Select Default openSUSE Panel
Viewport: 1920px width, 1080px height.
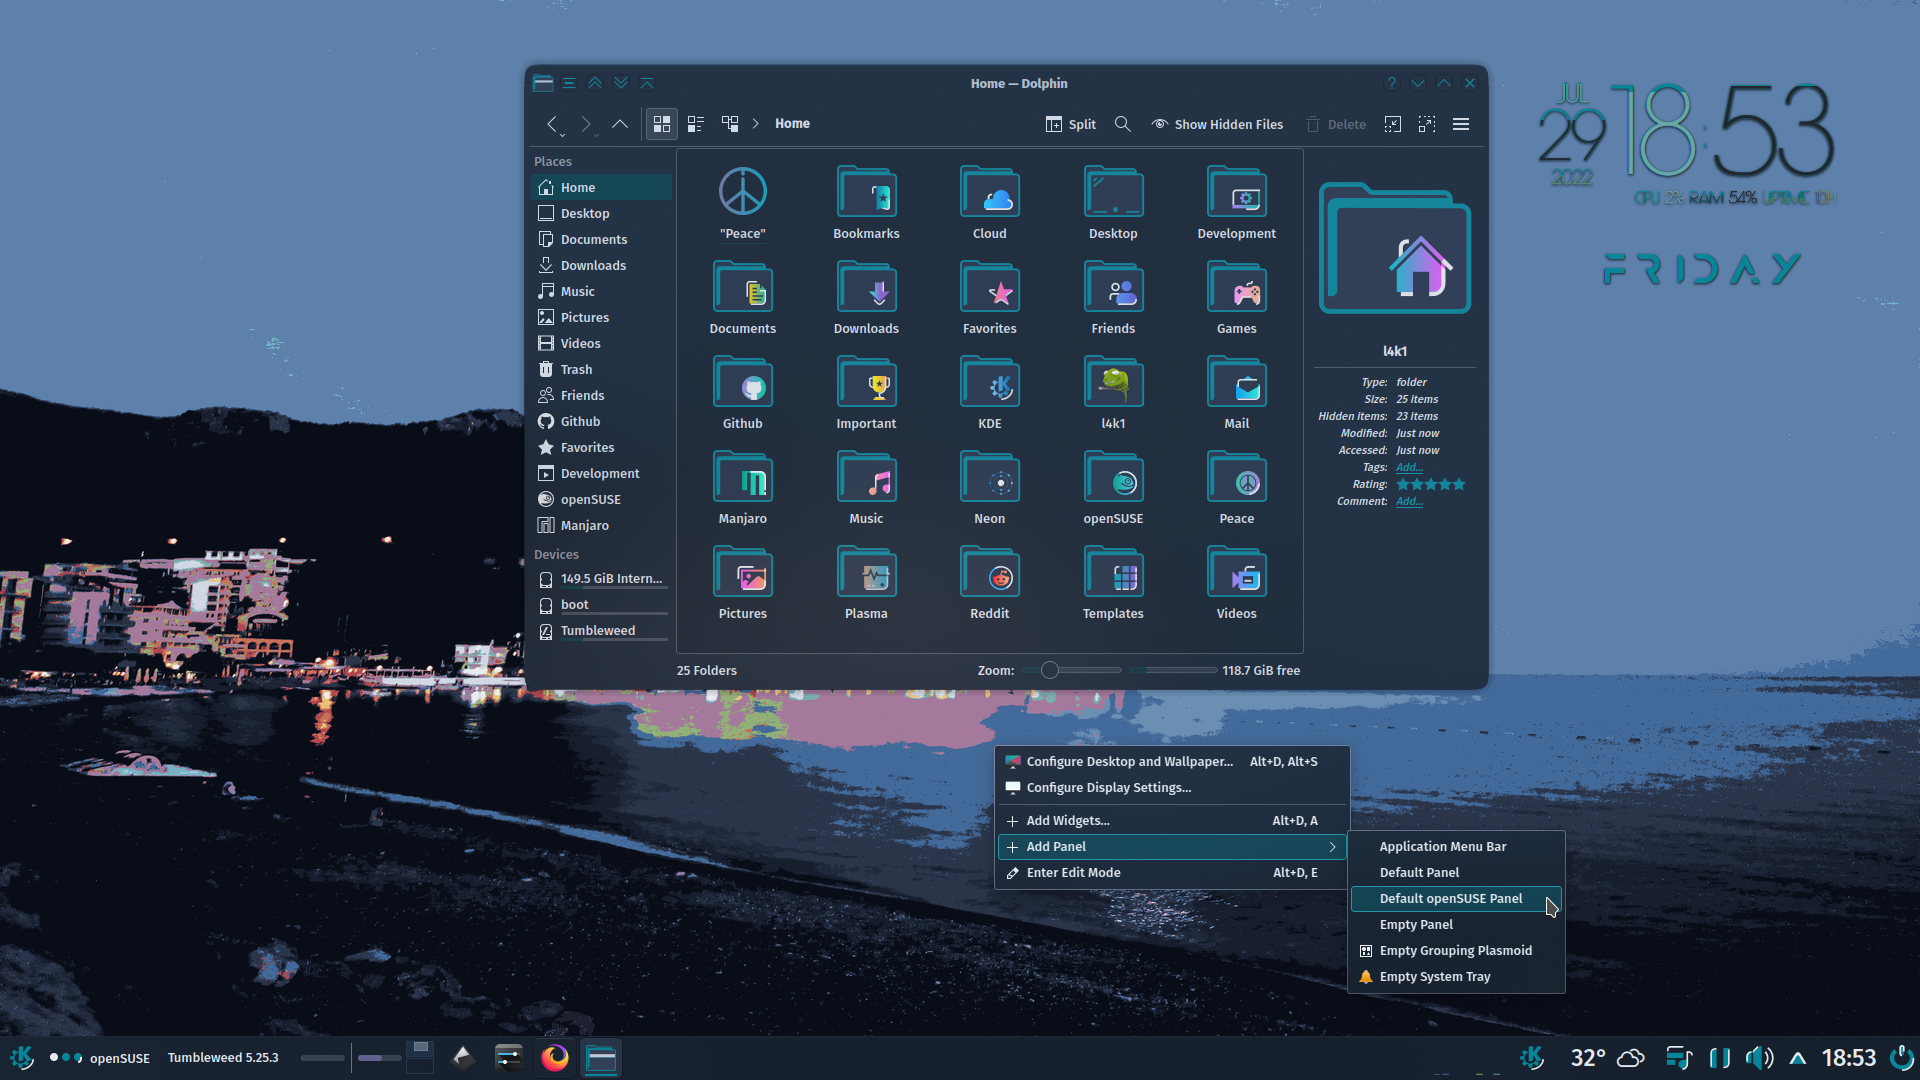tap(1456, 898)
